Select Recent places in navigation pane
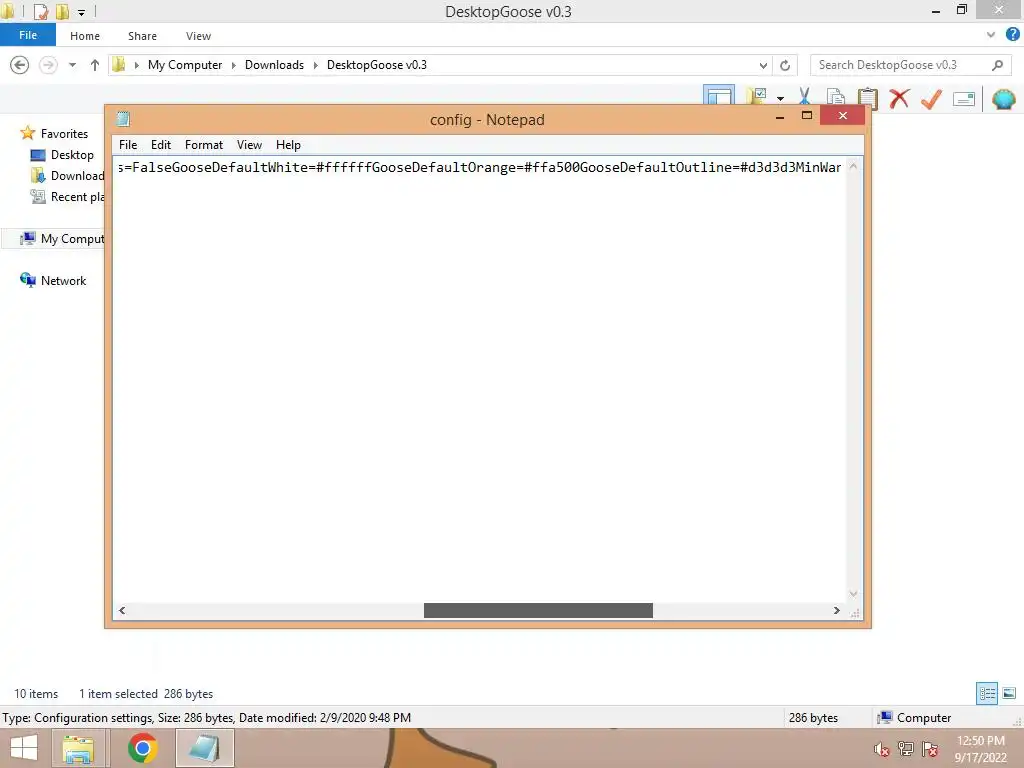Image resolution: width=1024 pixels, height=768 pixels. pos(67,197)
